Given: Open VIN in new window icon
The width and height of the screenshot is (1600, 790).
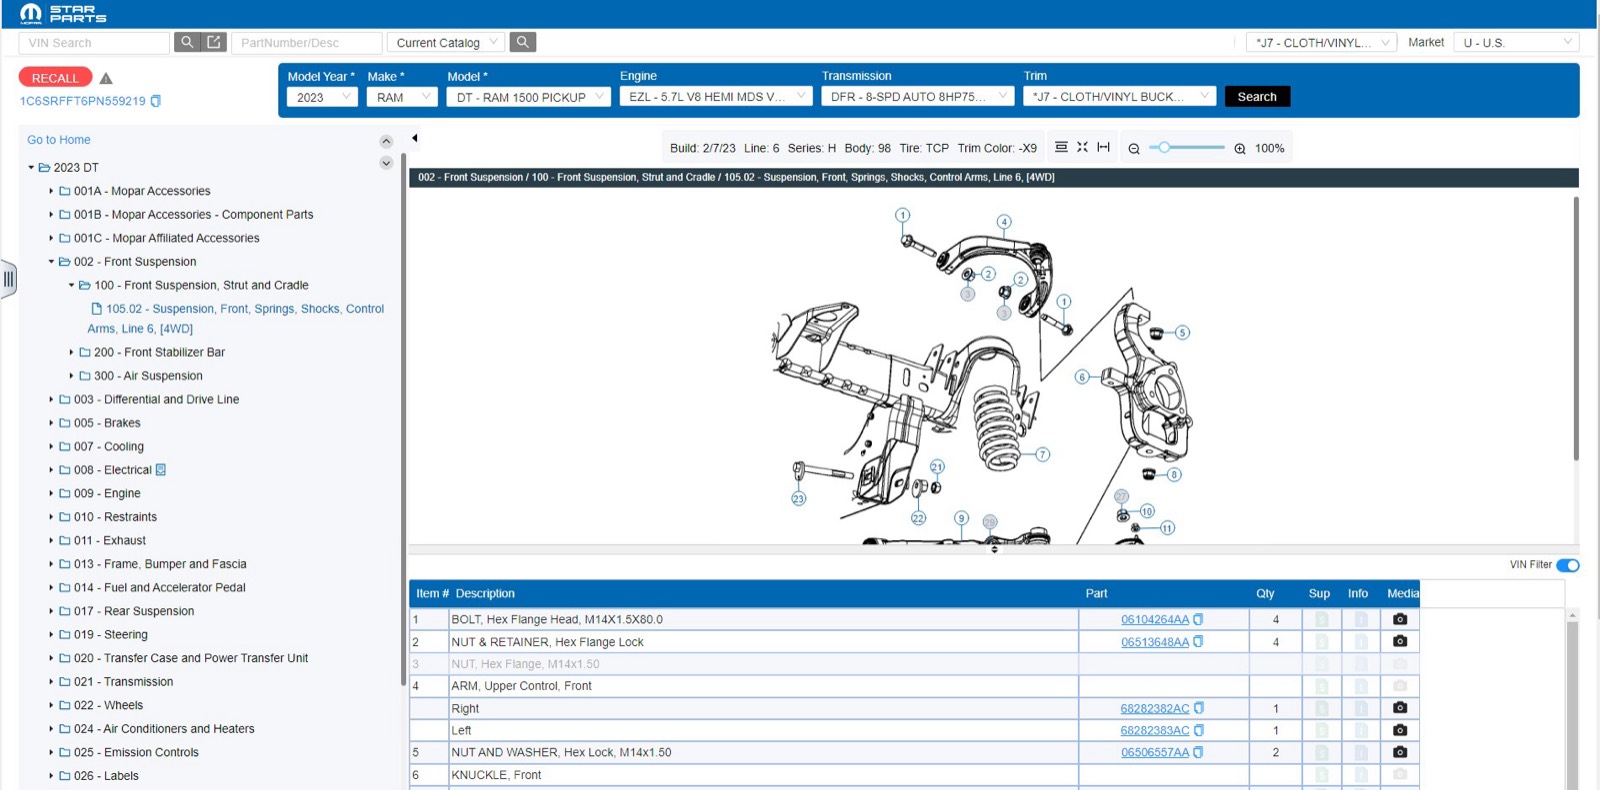Looking at the screenshot, I should click(x=213, y=42).
